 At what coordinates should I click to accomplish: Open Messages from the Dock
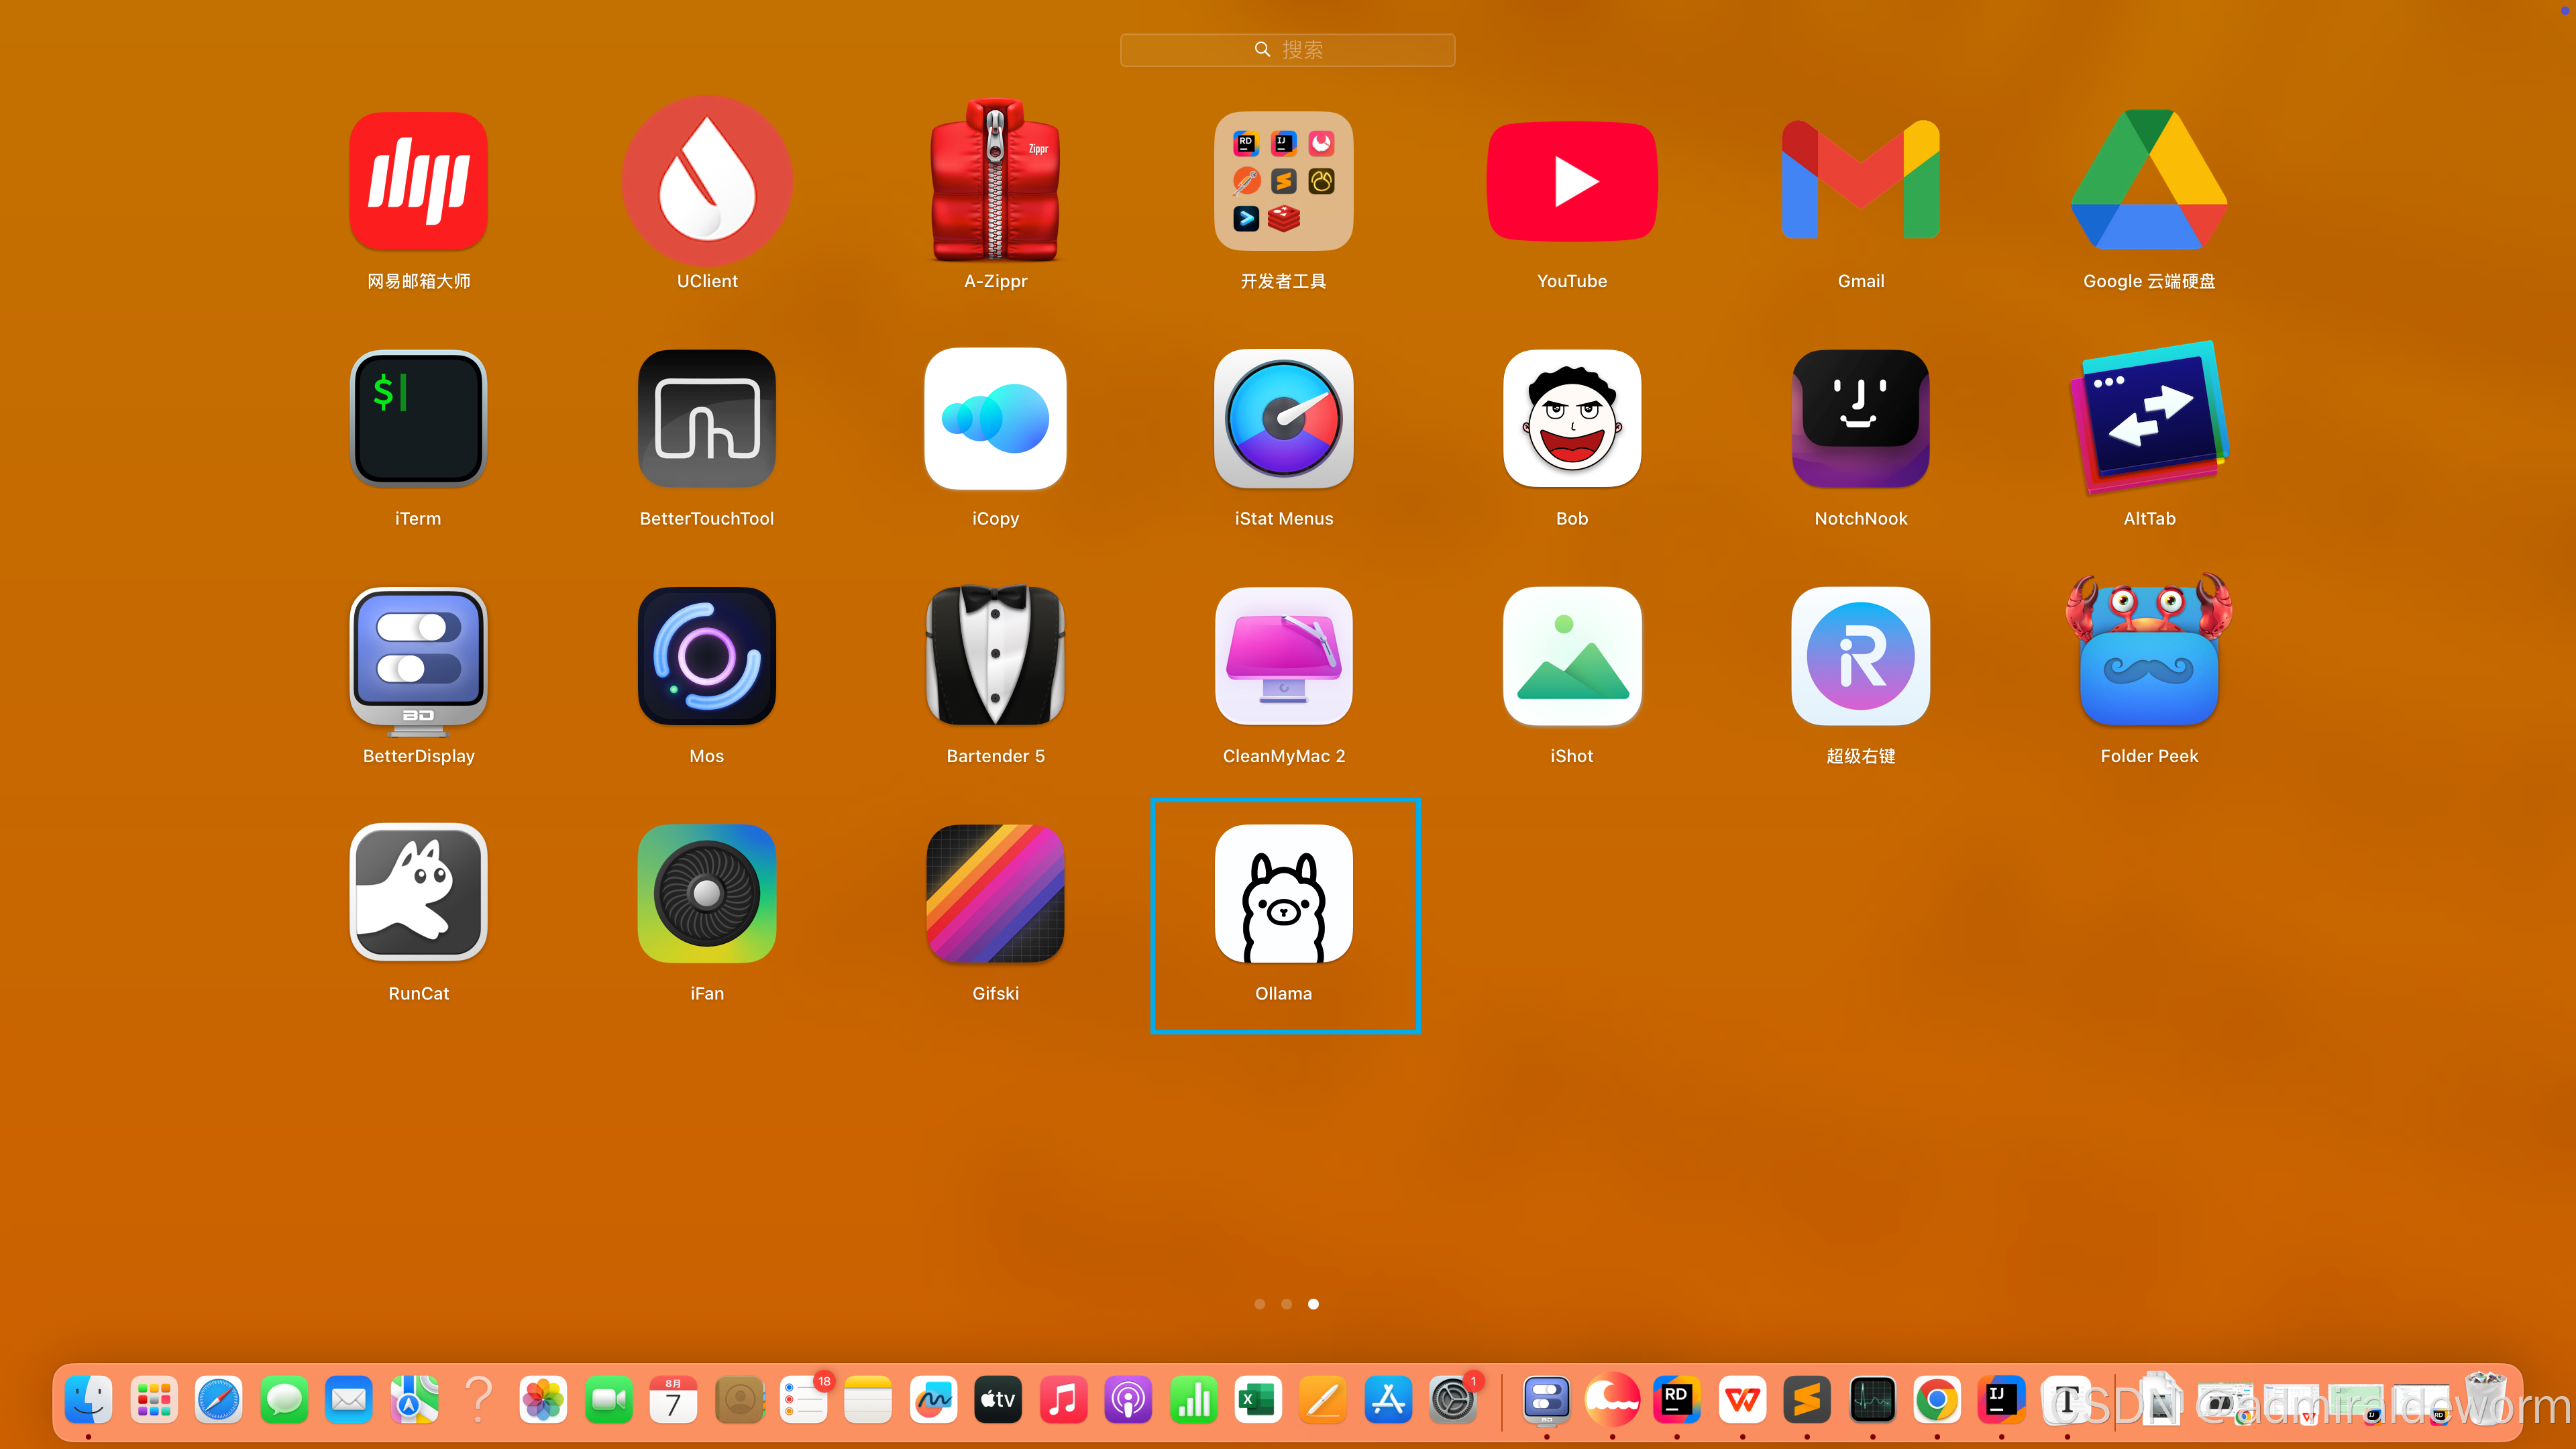pyautogui.click(x=283, y=1400)
